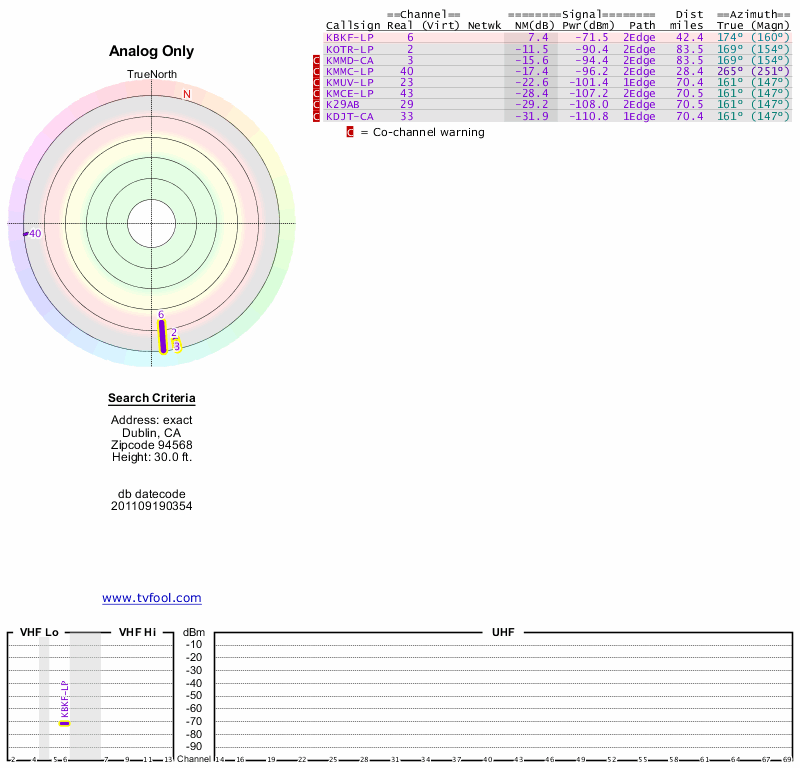Click the red C icon in the legend
Screen dimensions: 800x768
(x=350, y=132)
